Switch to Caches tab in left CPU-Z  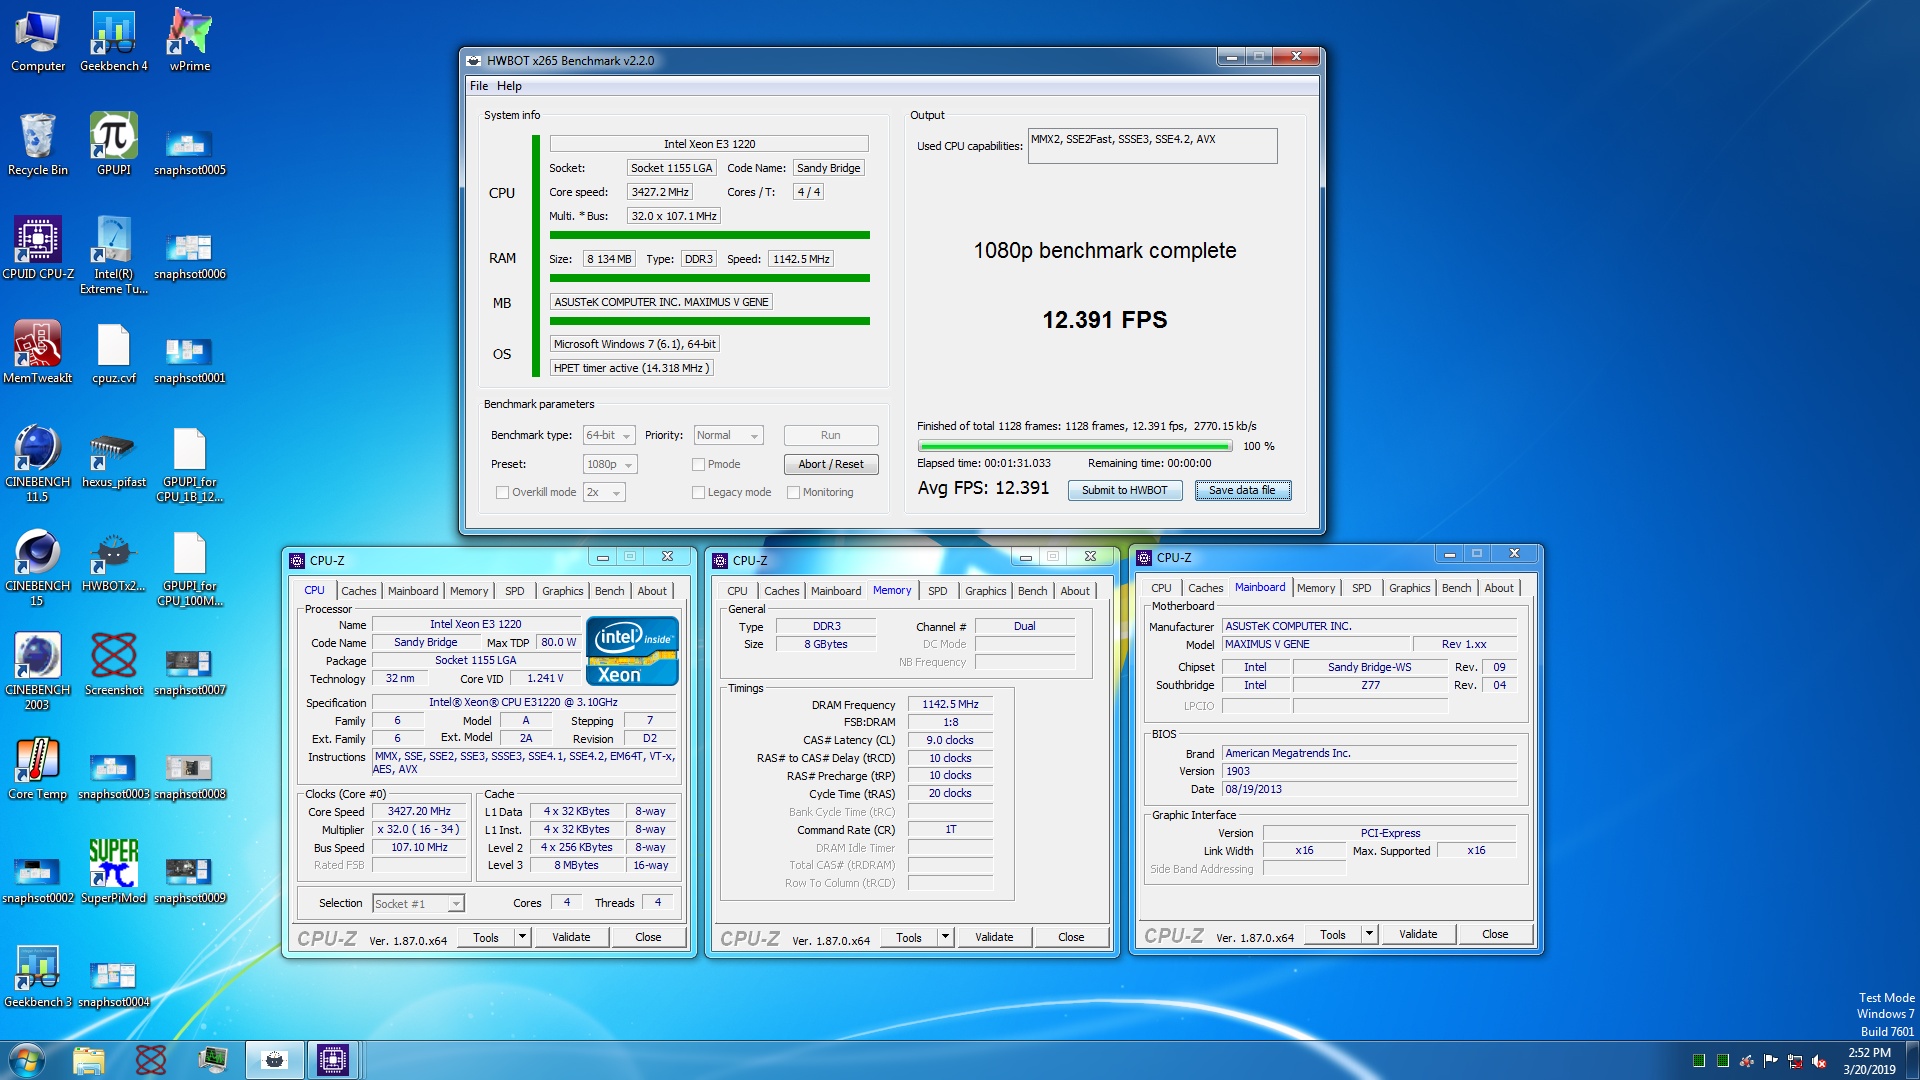tap(359, 591)
